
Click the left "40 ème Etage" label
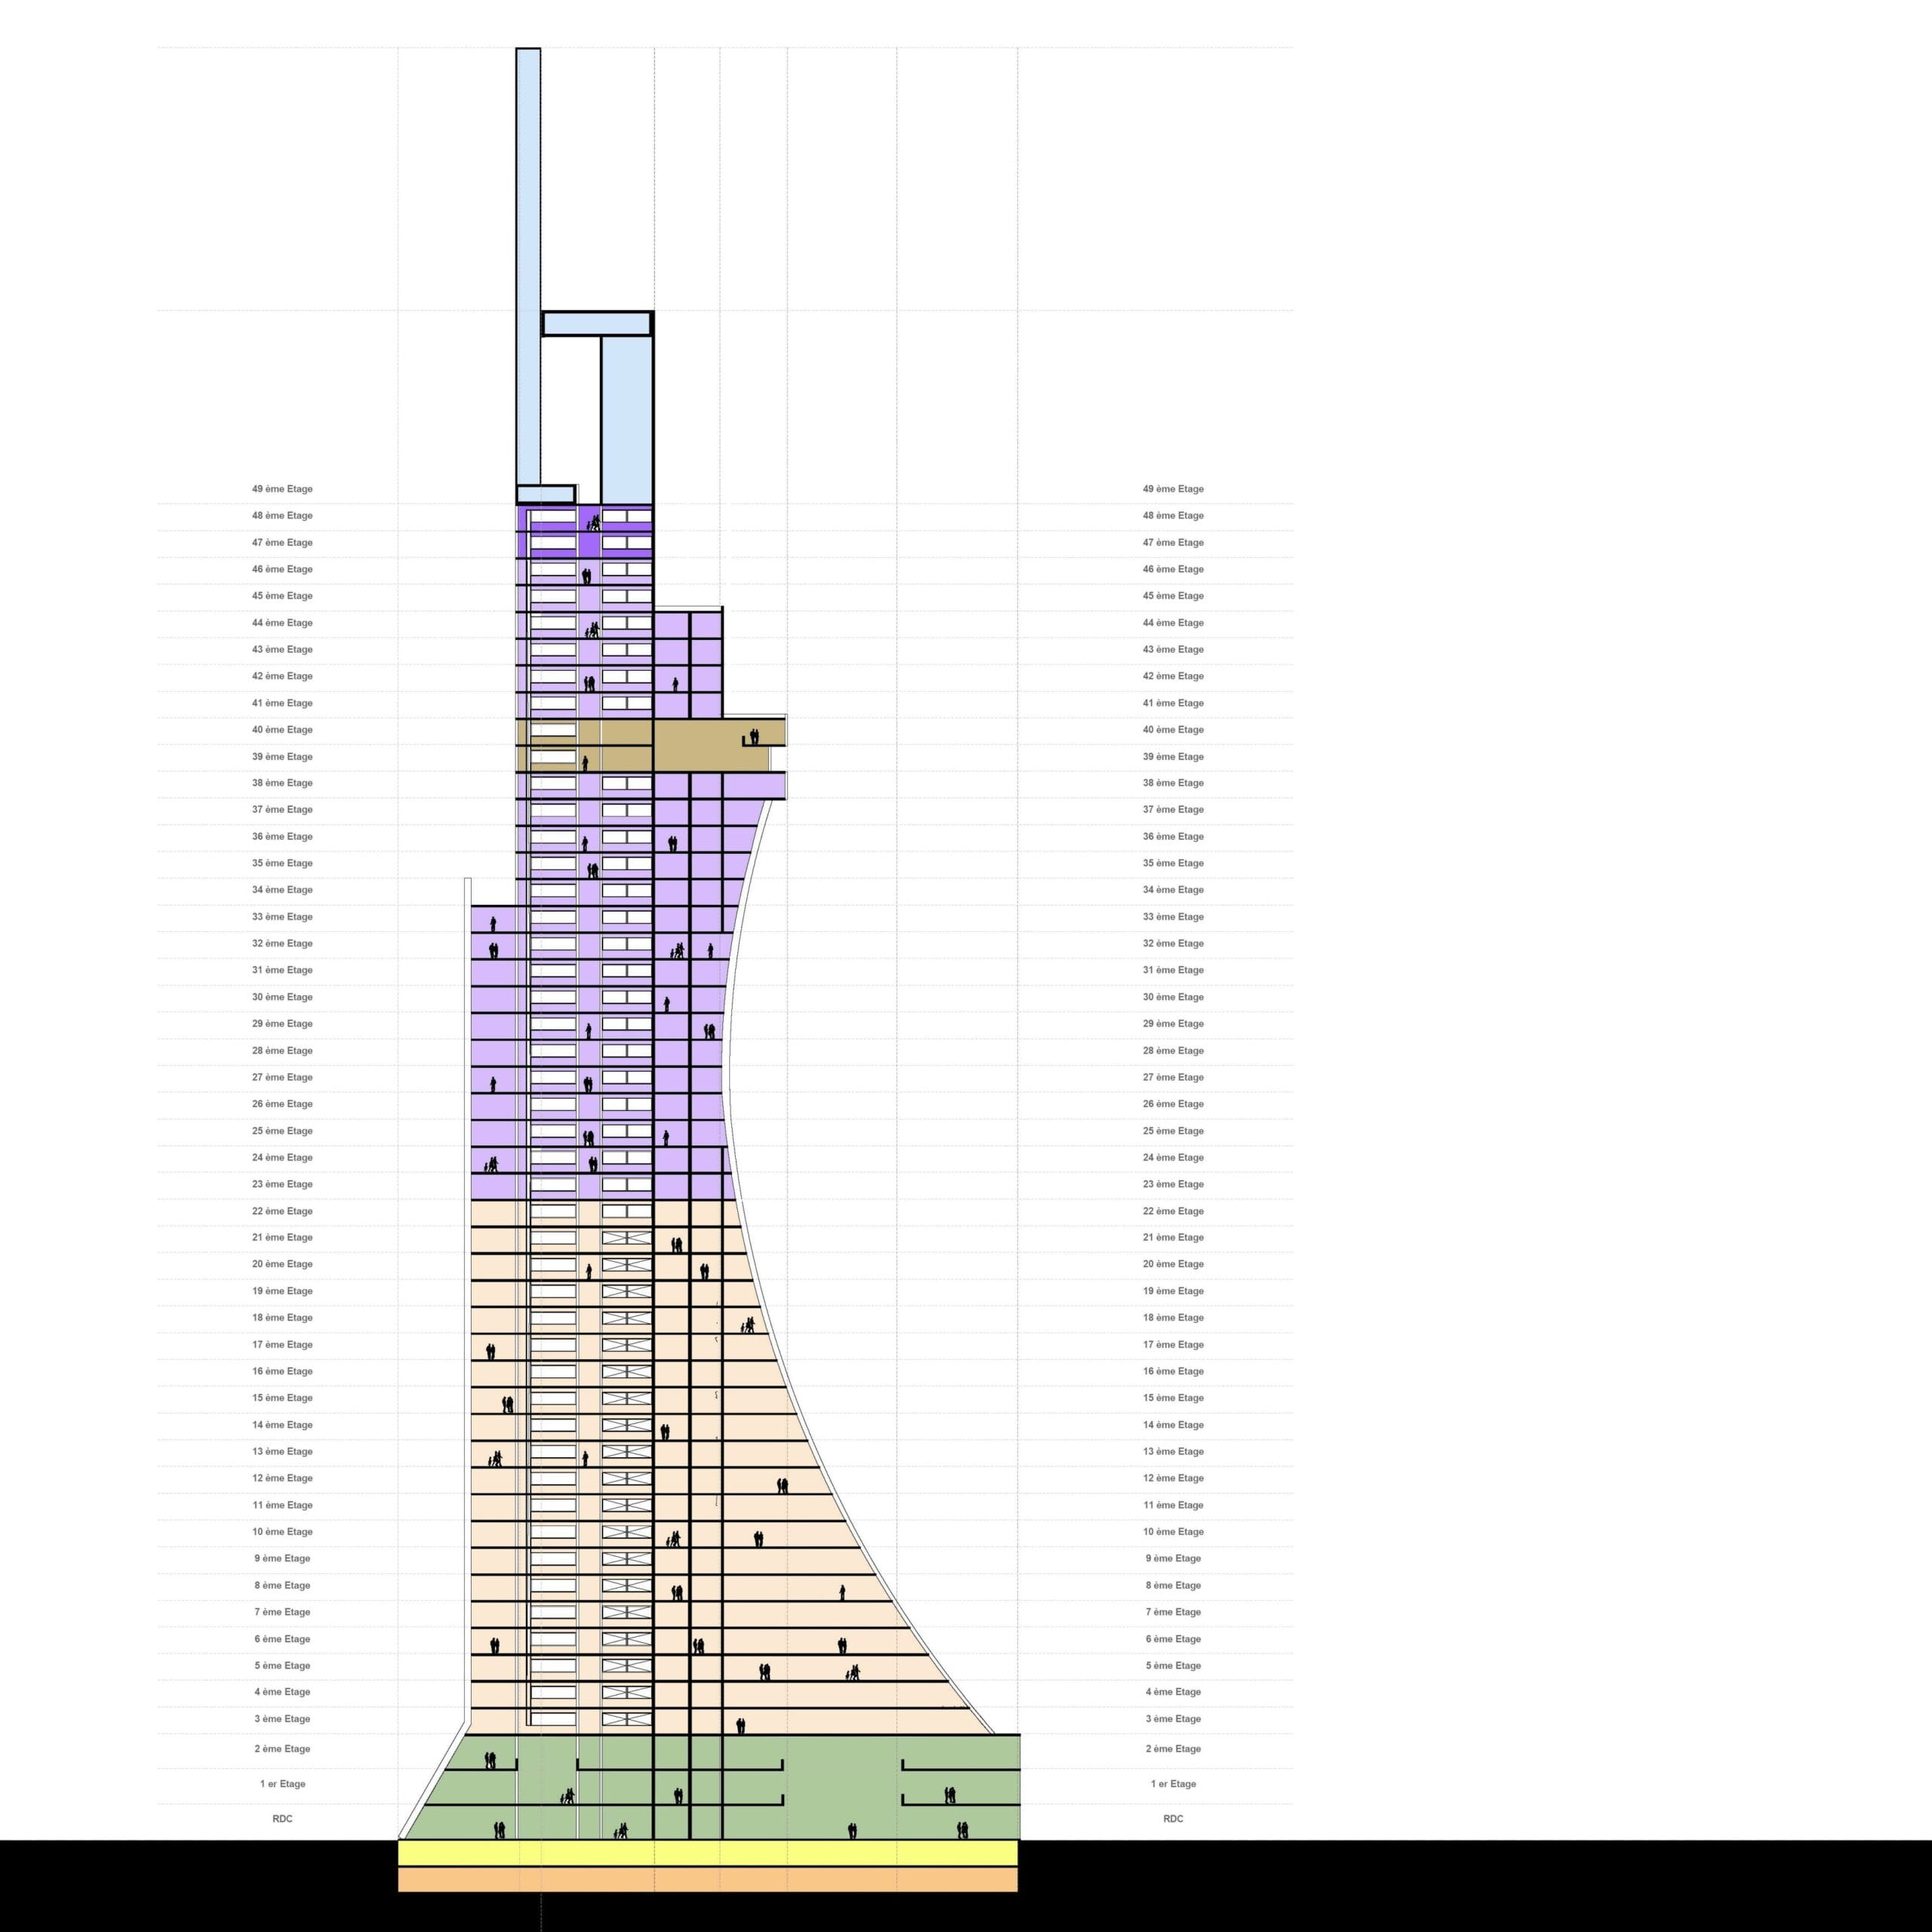[282, 730]
